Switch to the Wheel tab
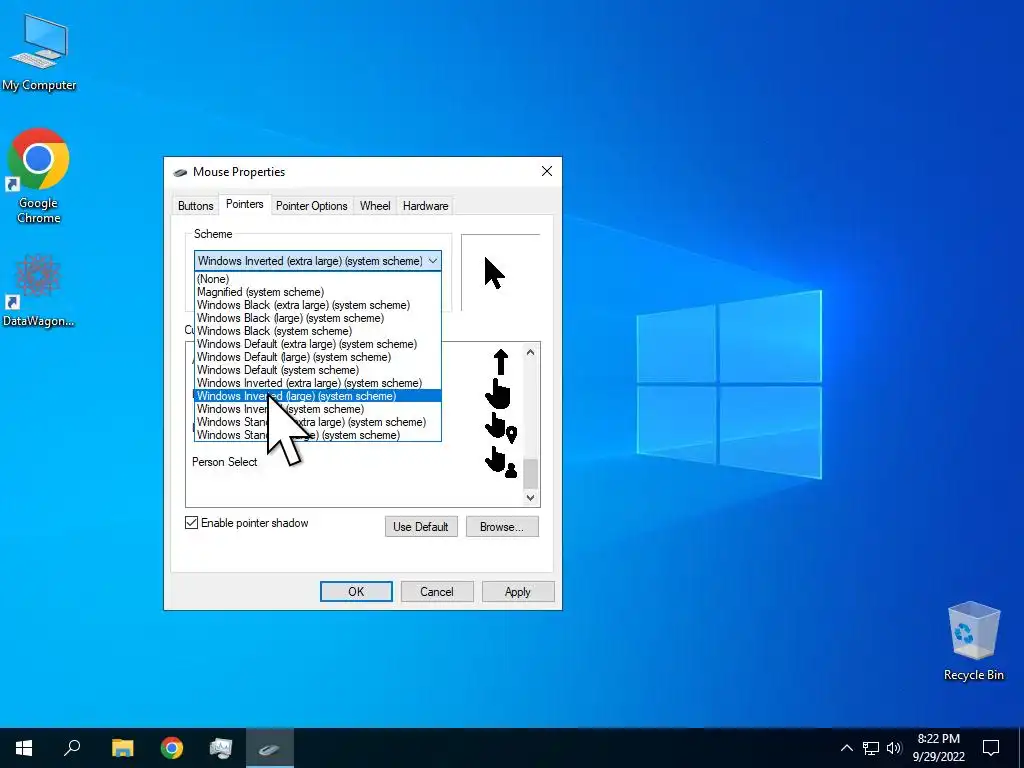This screenshot has width=1024, height=768. (375, 206)
